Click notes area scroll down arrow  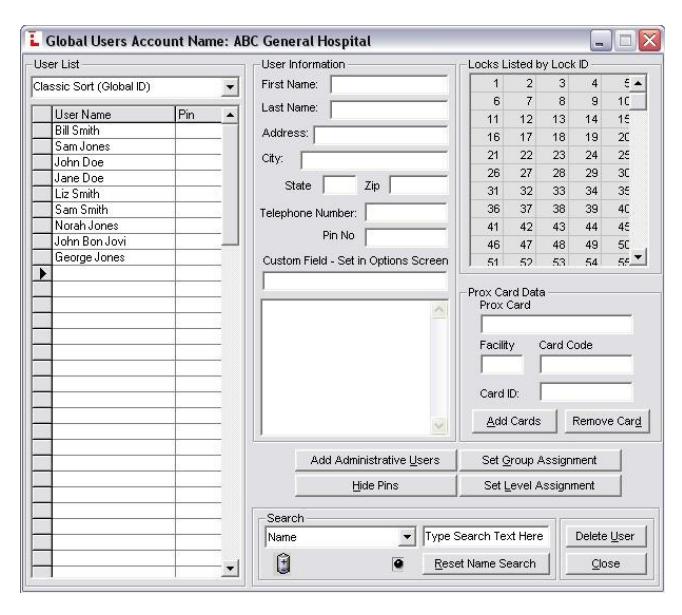point(439,425)
